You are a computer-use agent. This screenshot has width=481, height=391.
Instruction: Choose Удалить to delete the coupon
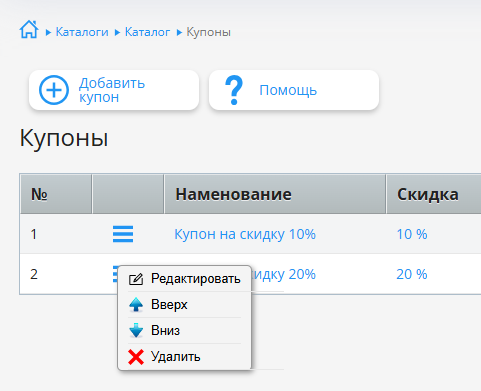point(184,357)
